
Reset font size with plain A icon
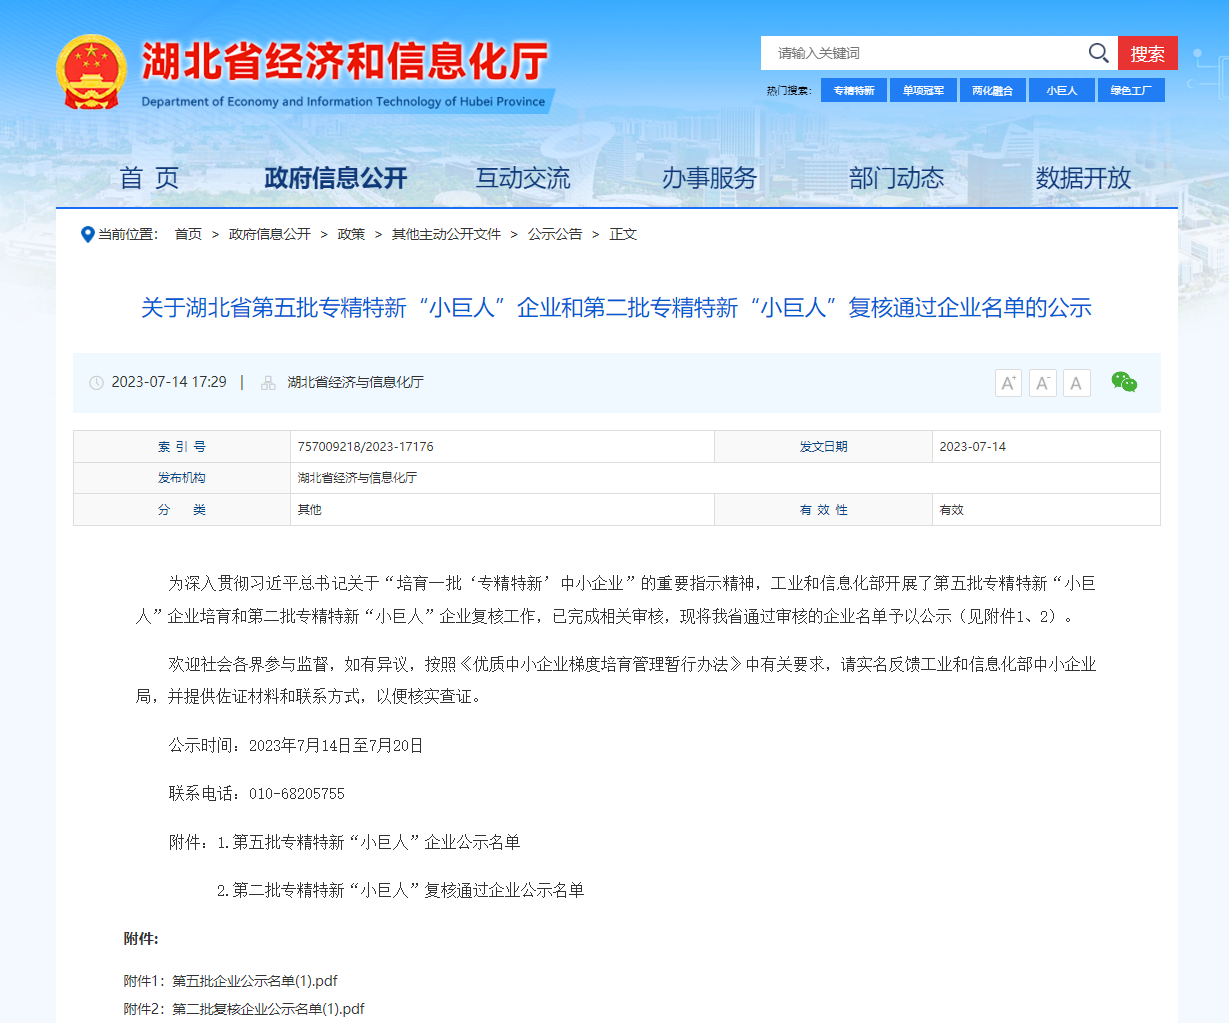1076,383
